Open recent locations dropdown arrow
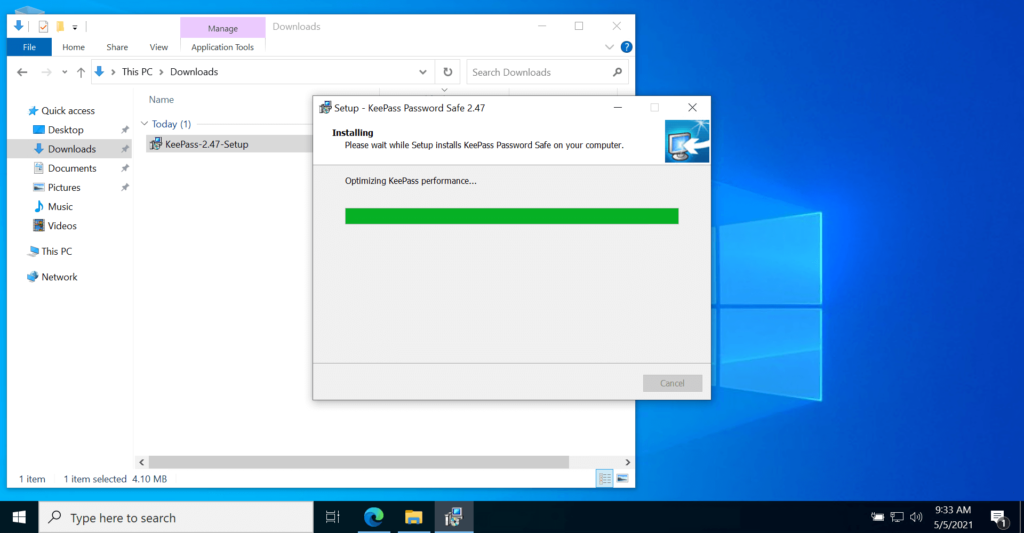The image size is (1024, 533). (65, 72)
